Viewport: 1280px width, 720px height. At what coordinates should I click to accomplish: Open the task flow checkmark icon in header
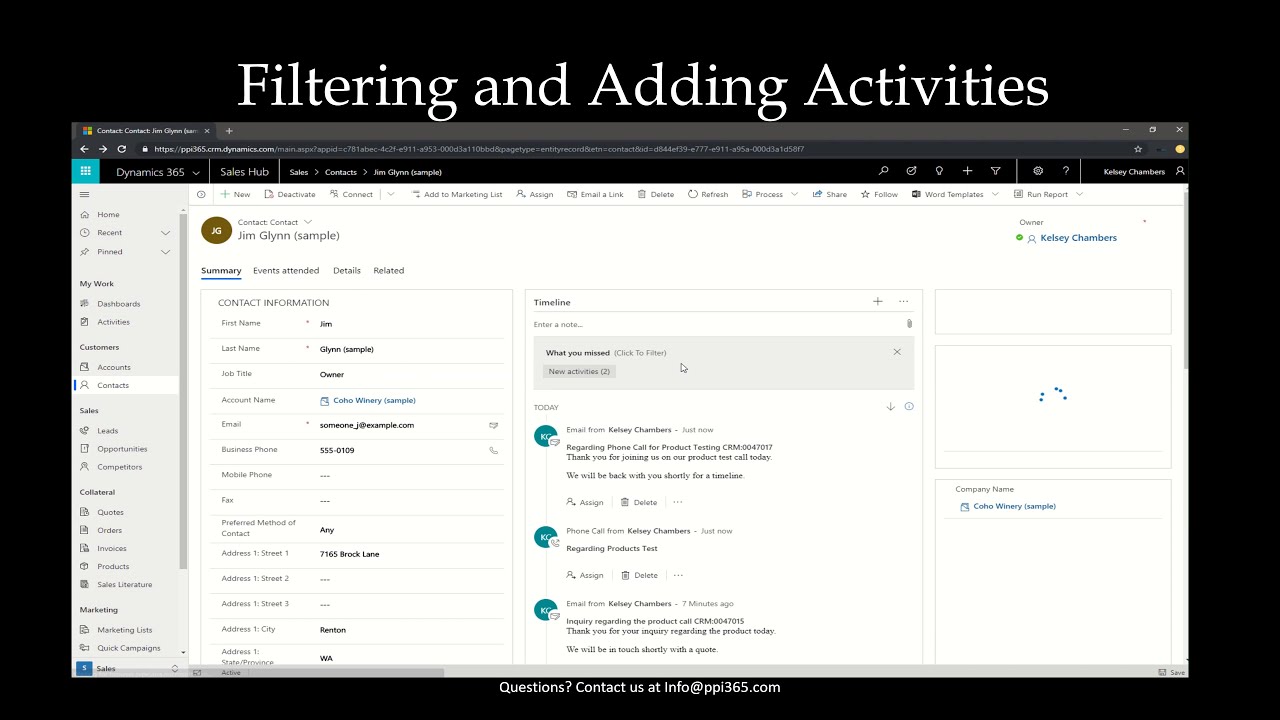911,171
